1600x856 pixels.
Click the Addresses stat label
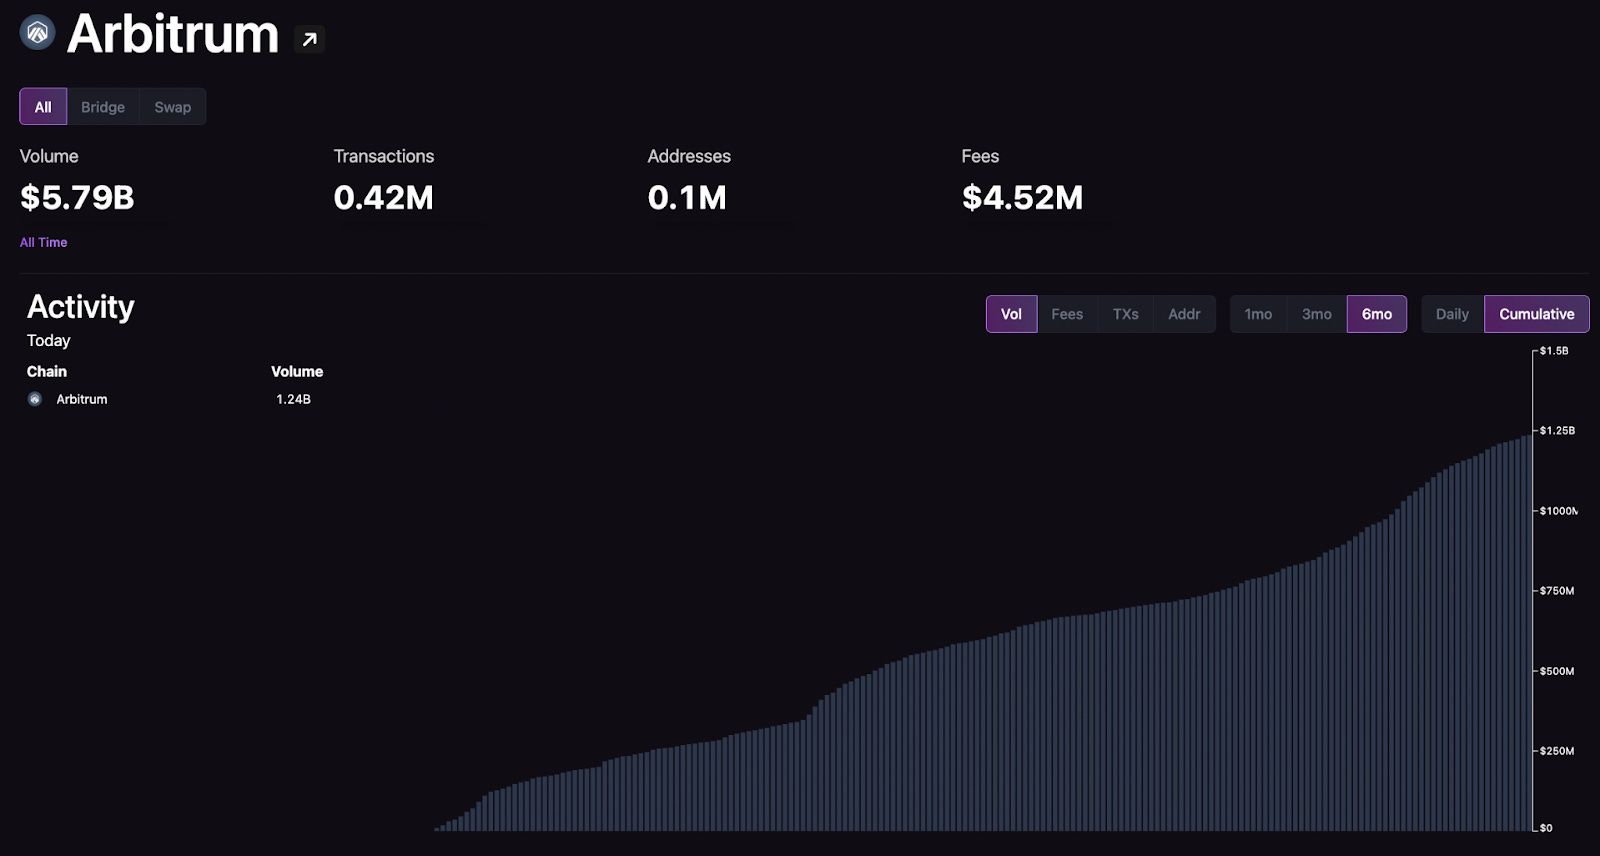(689, 156)
